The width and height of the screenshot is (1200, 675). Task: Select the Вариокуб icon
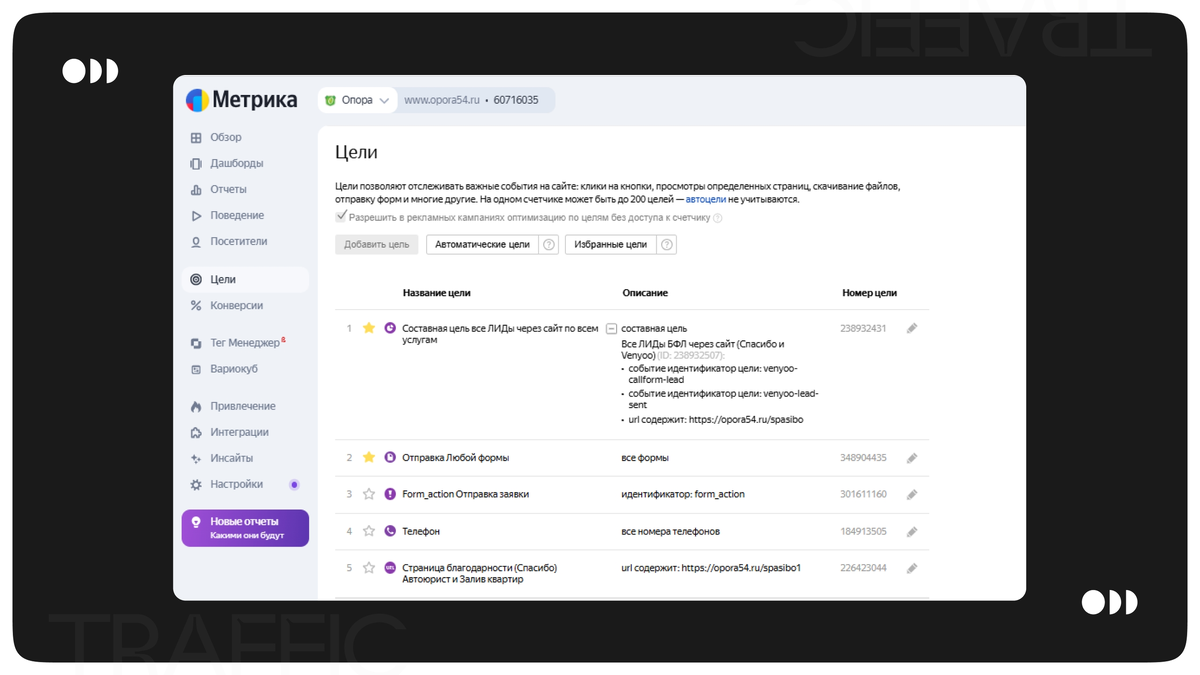(196, 369)
